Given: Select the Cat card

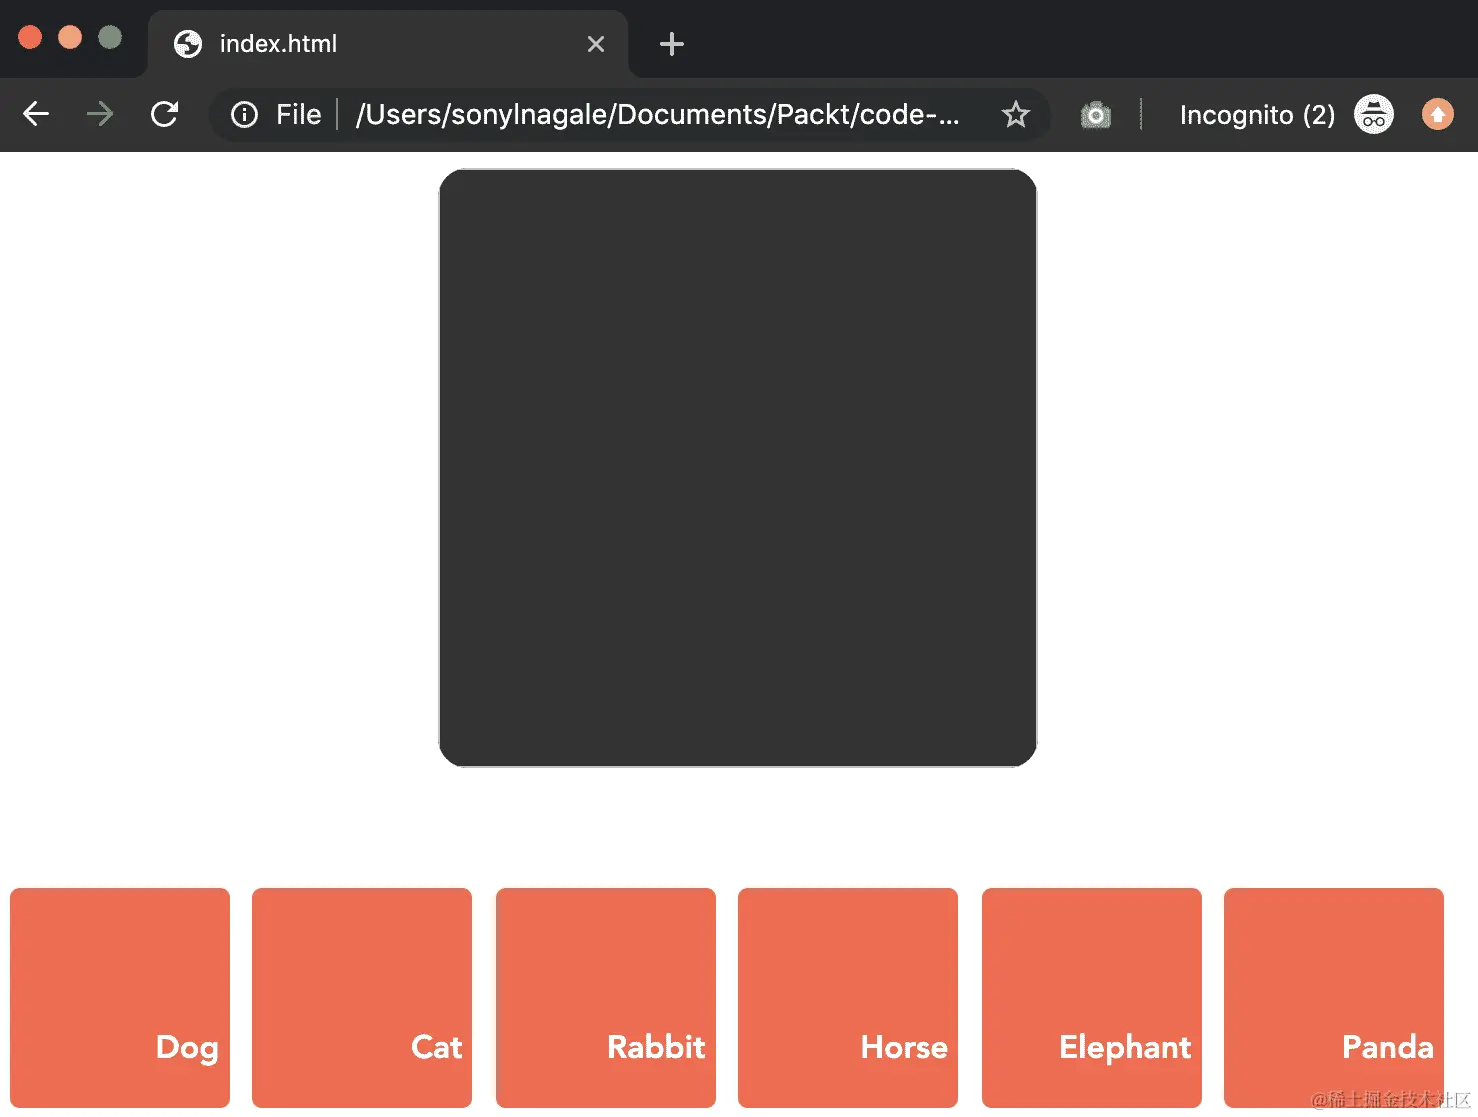Looking at the screenshot, I should coord(362,998).
